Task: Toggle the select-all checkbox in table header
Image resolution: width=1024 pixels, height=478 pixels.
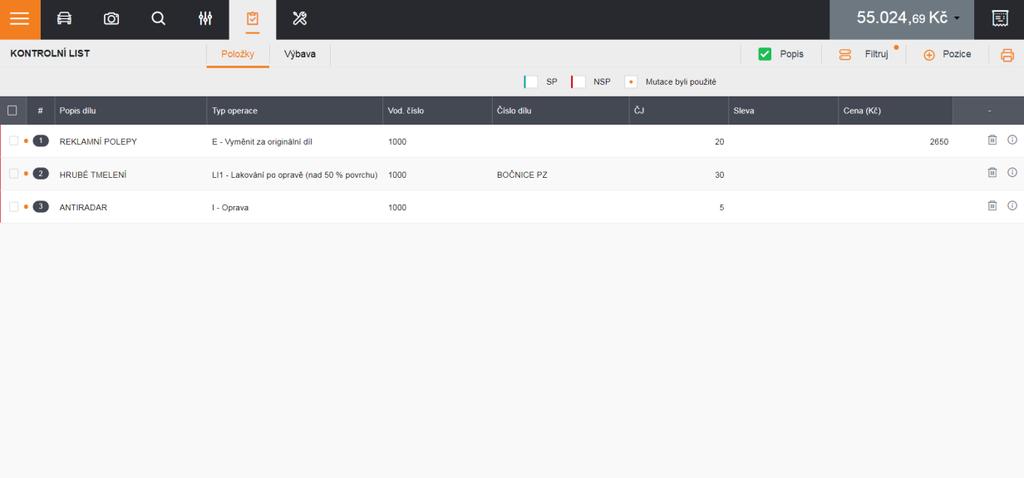Action: coord(12,111)
